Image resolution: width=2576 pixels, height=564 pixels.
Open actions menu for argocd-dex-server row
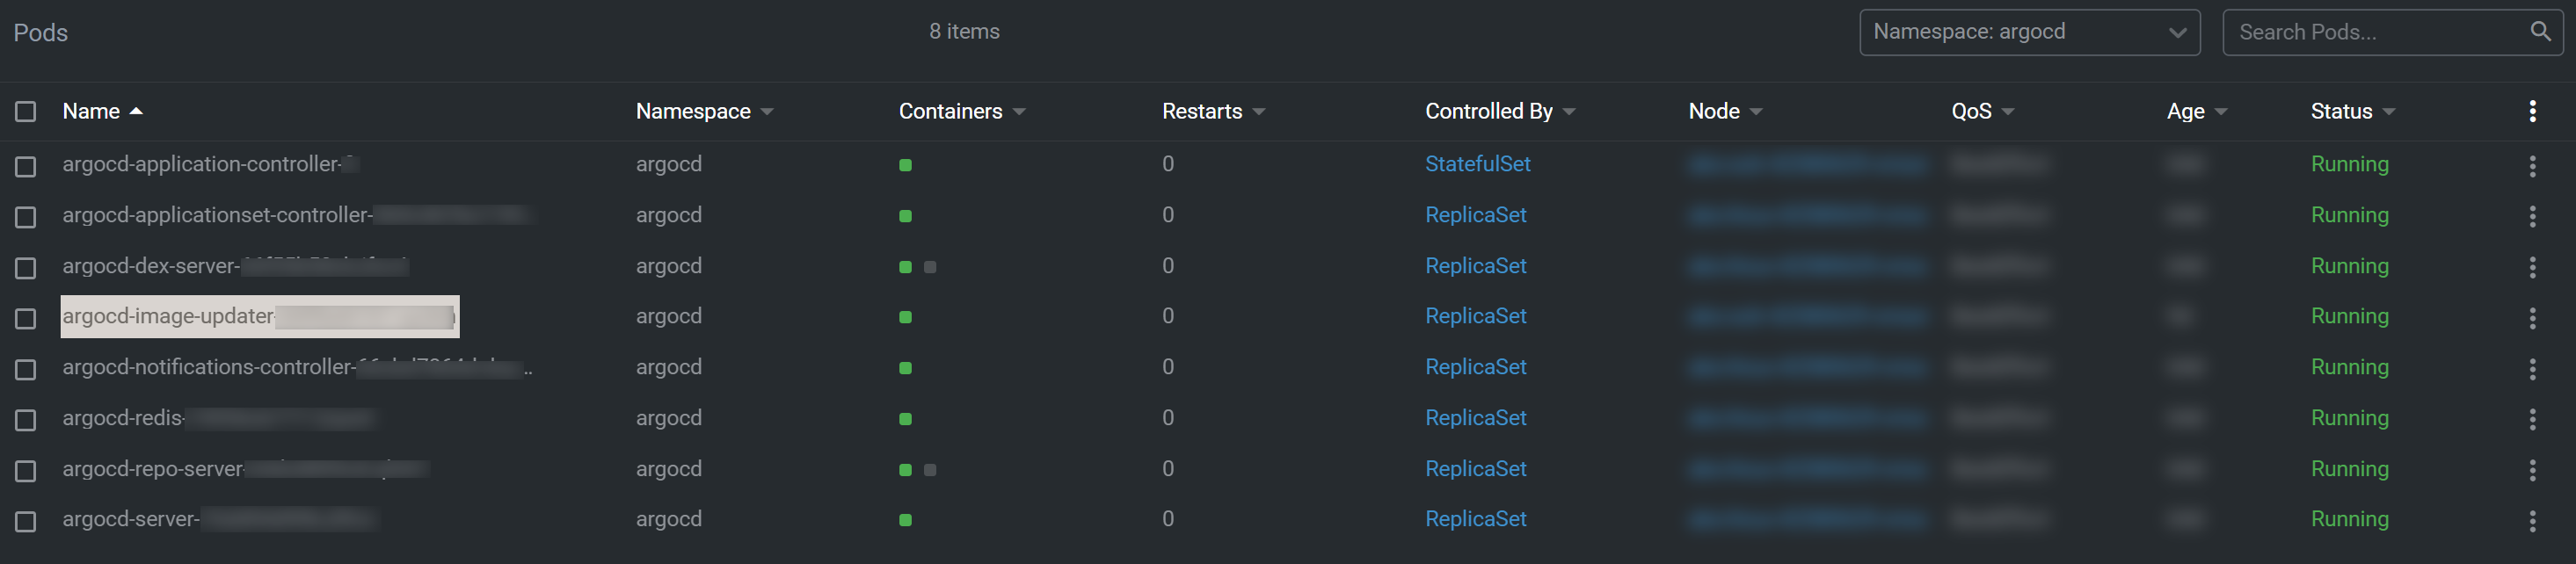tap(2532, 267)
